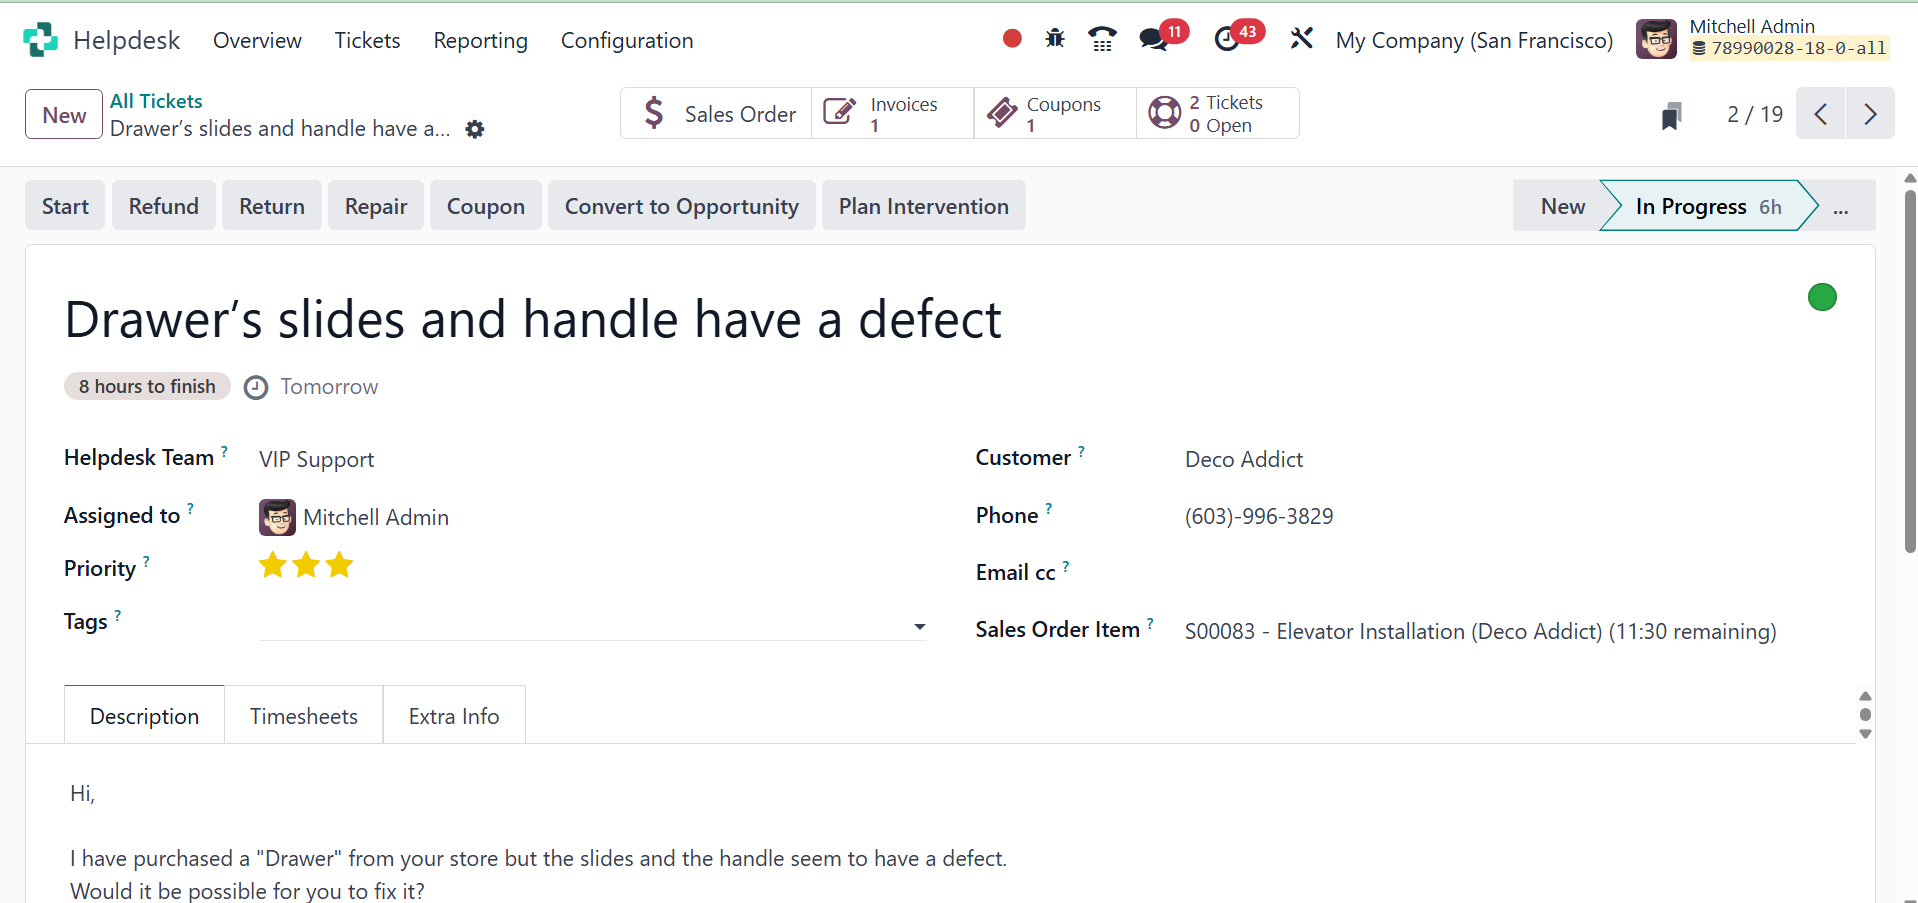Click the Repair button
Screen dimensions: 1918x903
[x=376, y=206]
